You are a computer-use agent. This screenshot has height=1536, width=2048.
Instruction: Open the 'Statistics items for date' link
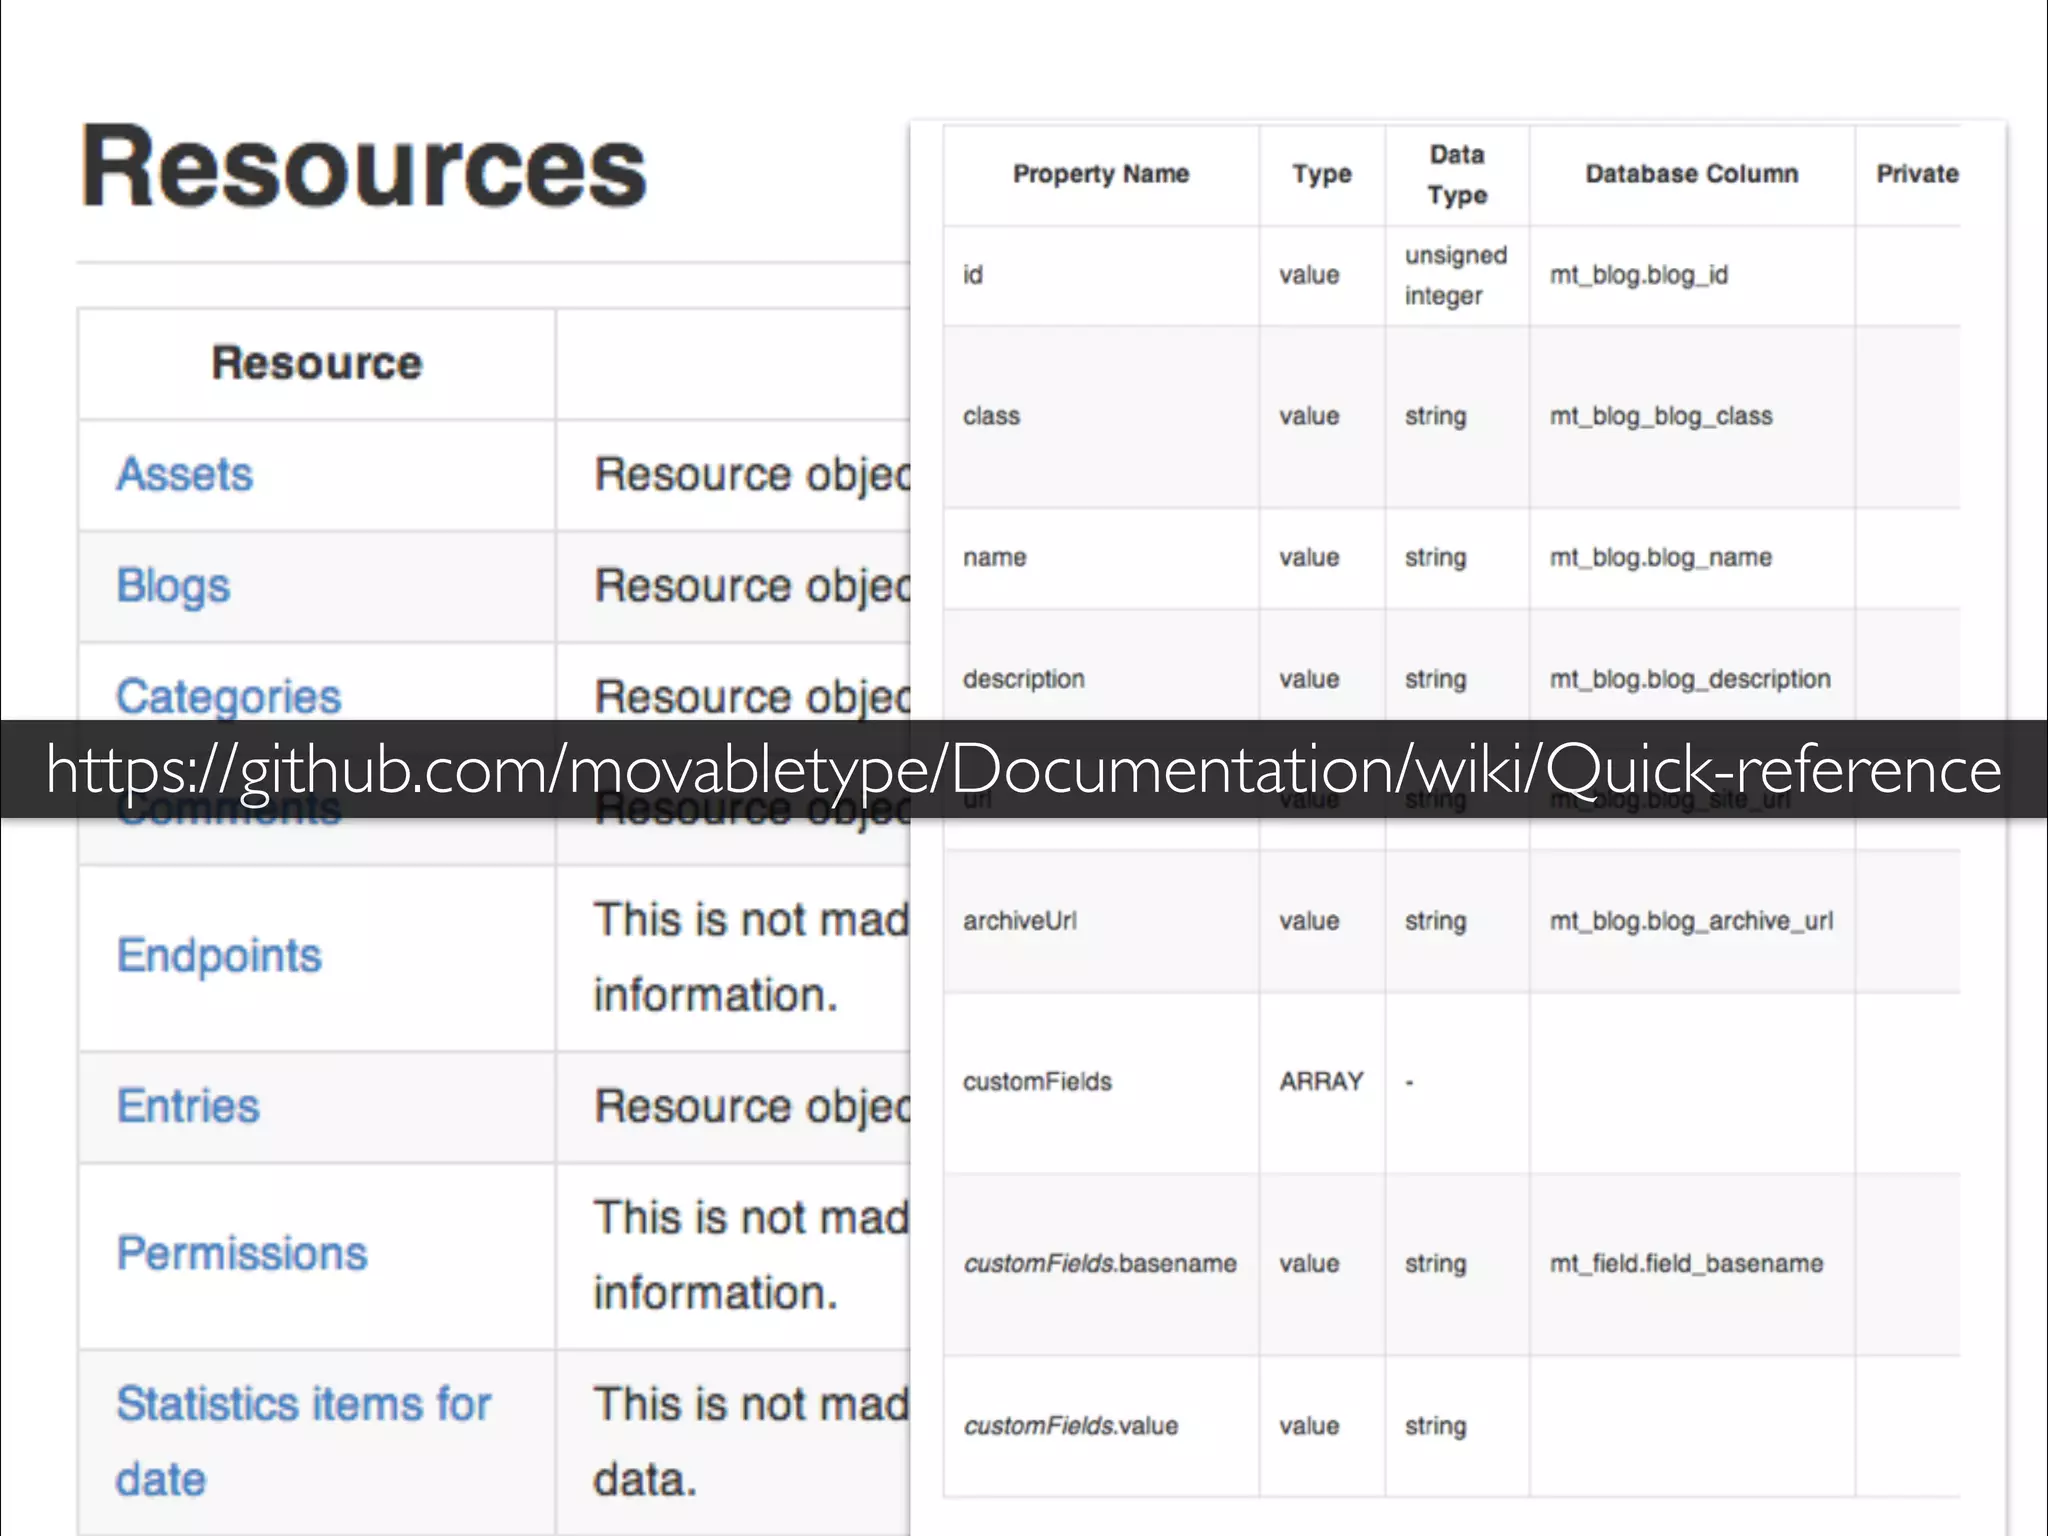[303, 1441]
